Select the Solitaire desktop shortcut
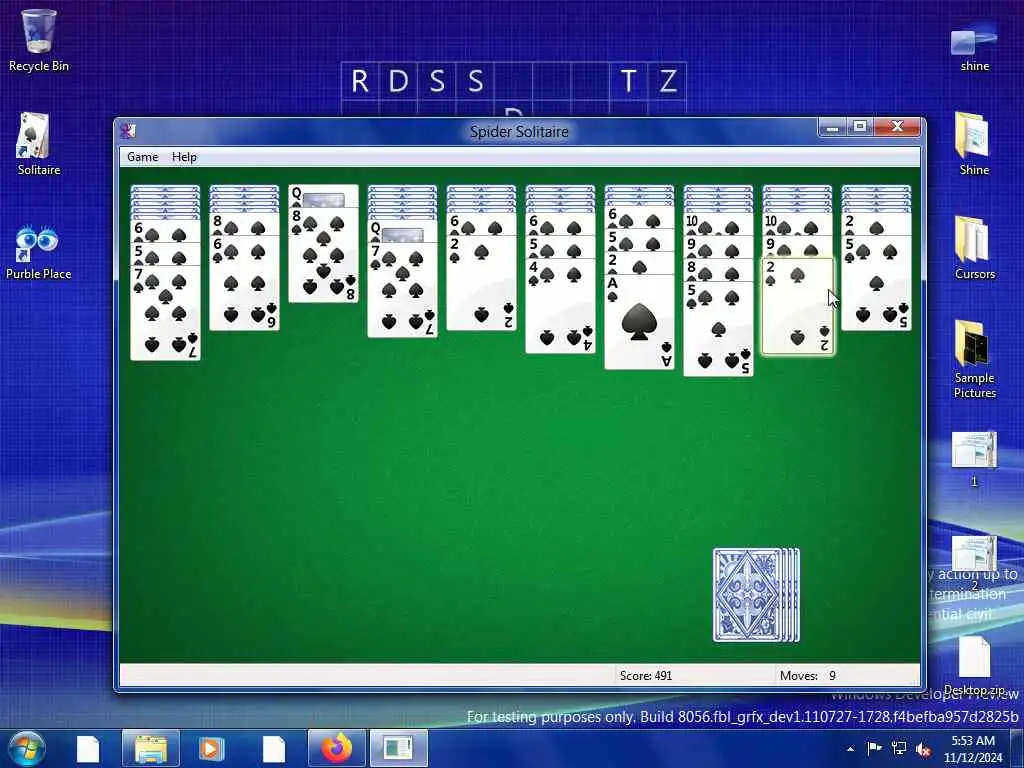This screenshot has height=768, width=1024. (39, 144)
